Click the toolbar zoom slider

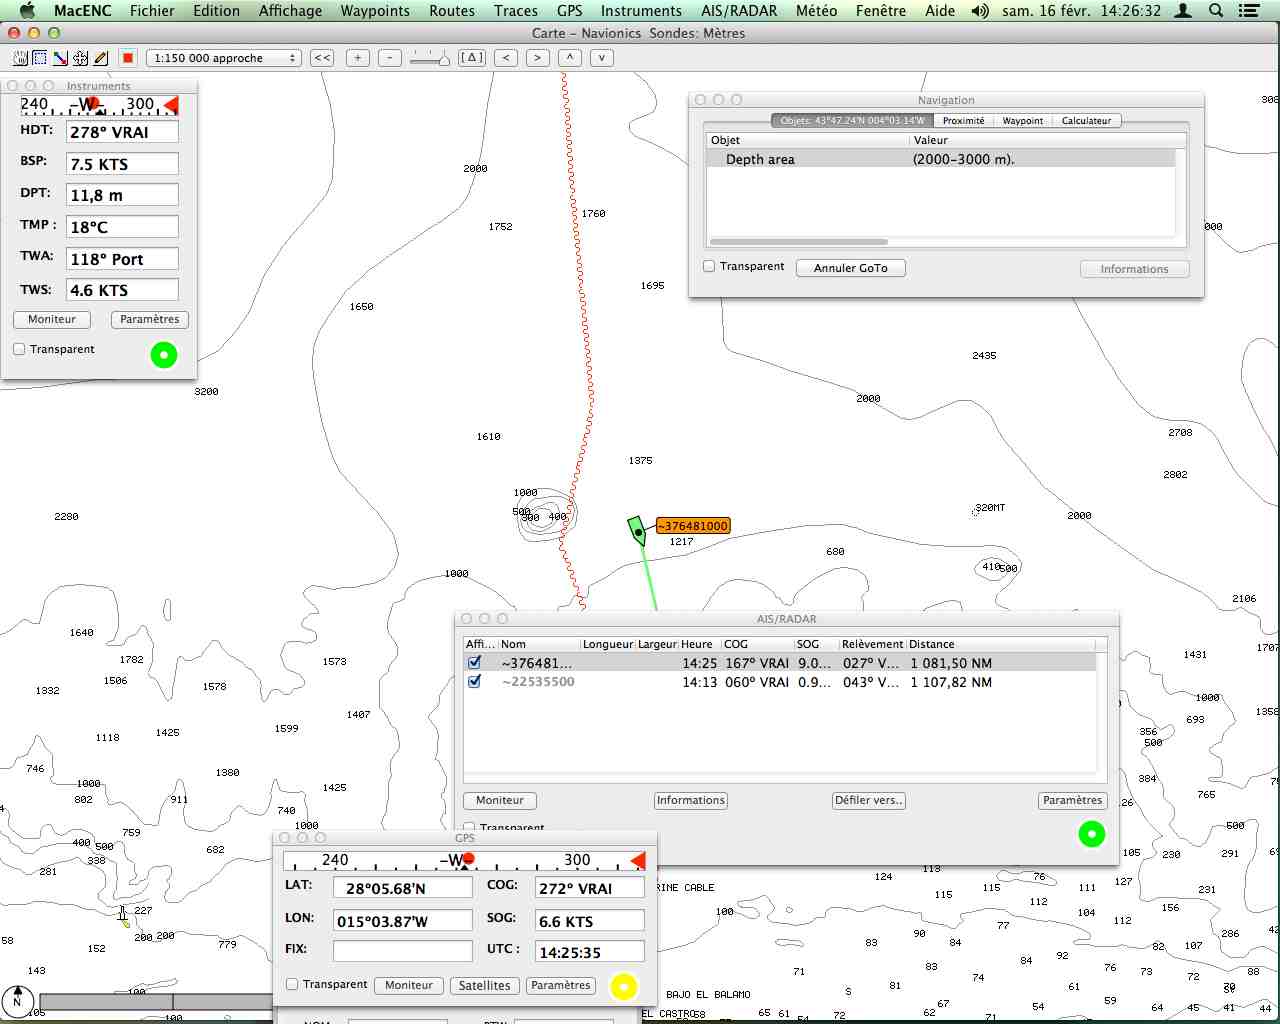click(430, 58)
